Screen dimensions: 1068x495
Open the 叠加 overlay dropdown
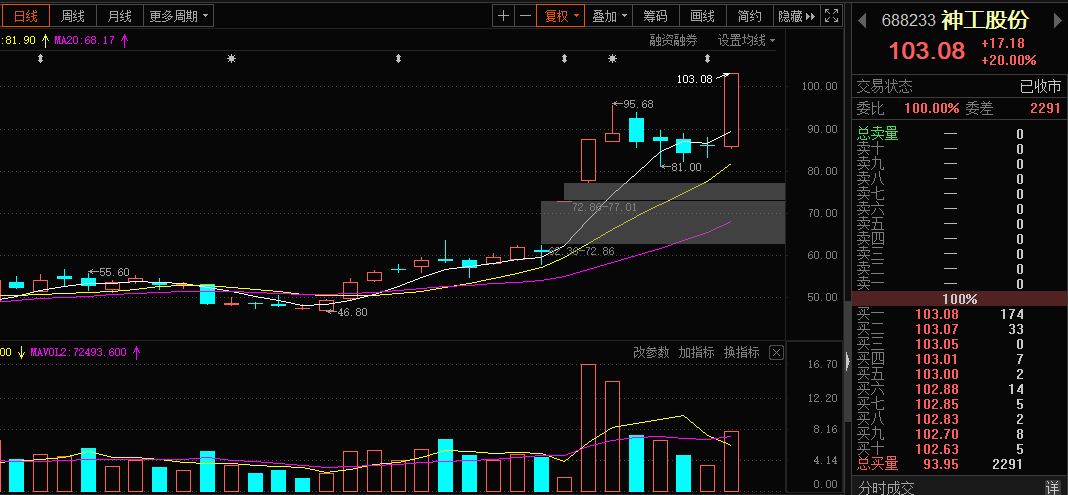tap(609, 16)
